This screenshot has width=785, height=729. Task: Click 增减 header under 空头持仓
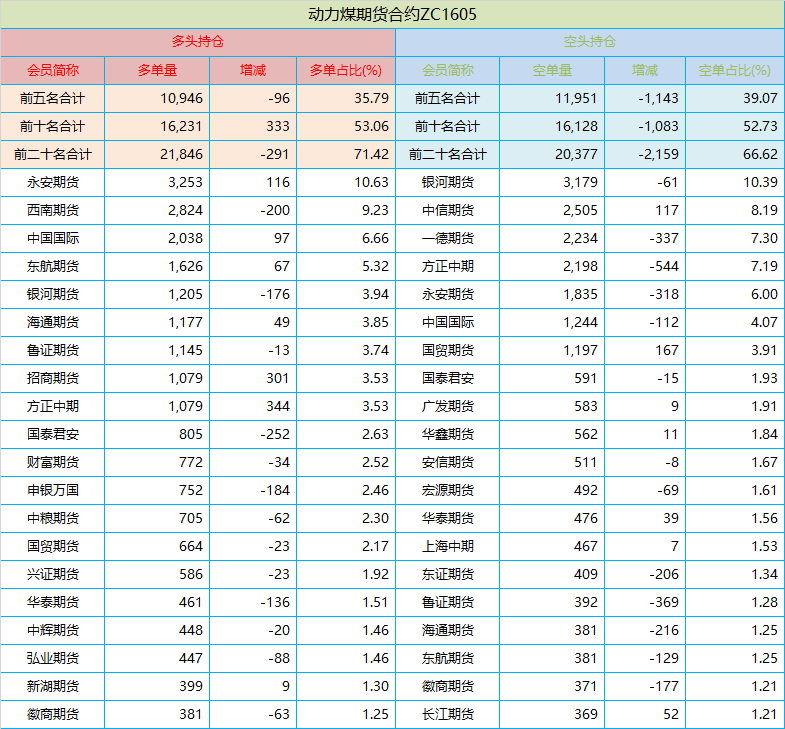(x=645, y=70)
